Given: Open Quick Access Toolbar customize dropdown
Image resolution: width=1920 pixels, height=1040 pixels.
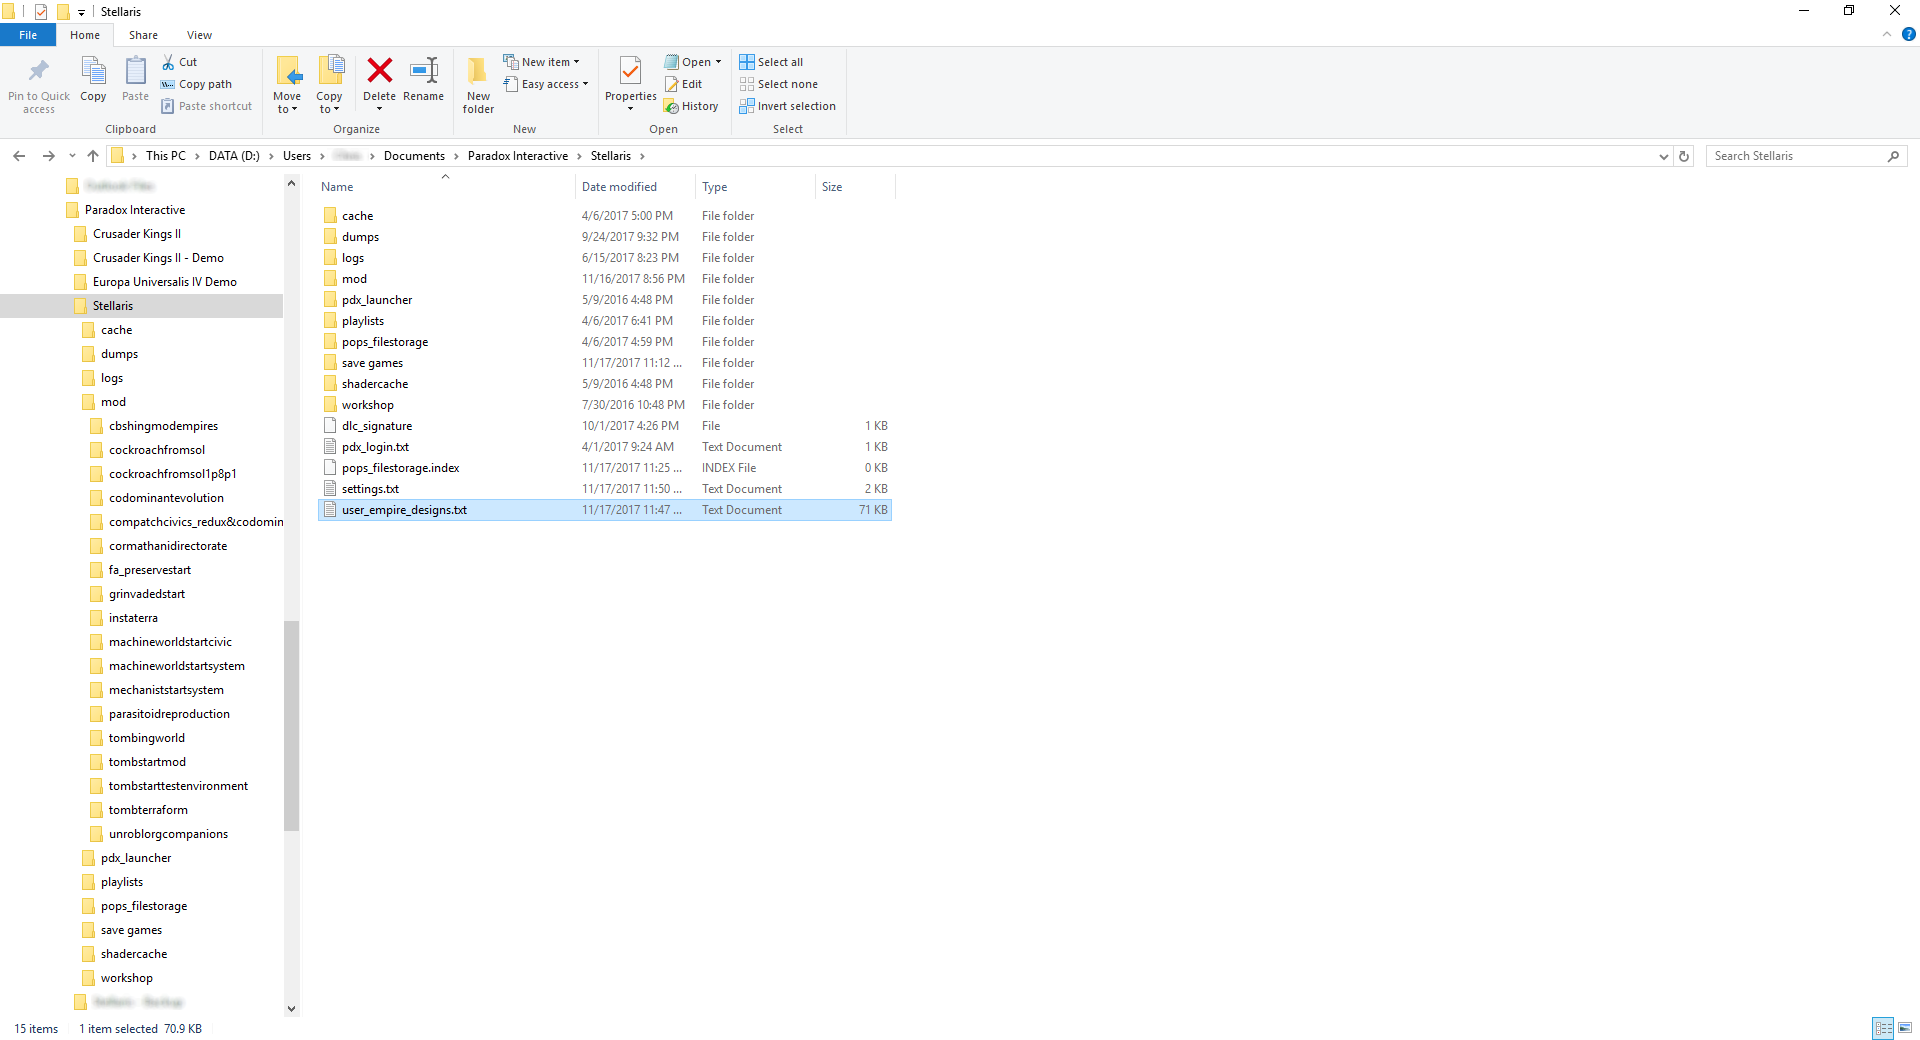Looking at the screenshot, I should [x=82, y=12].
